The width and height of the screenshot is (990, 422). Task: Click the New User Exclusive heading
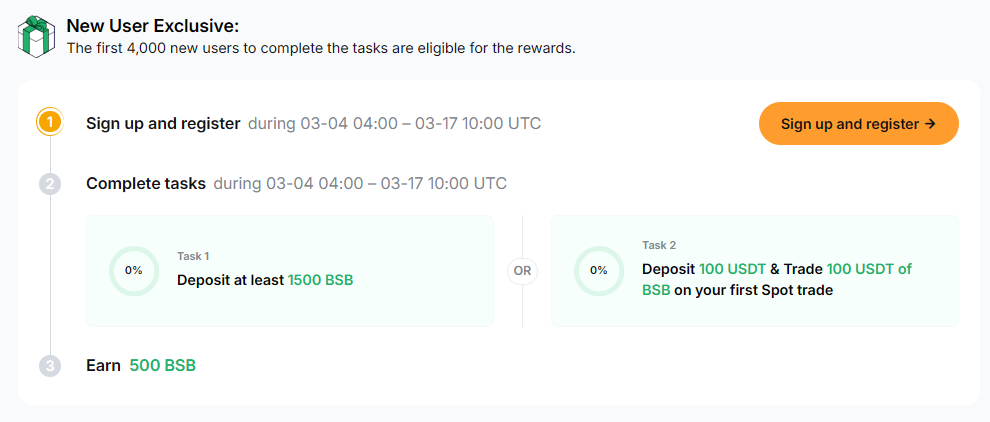point(152,26)
